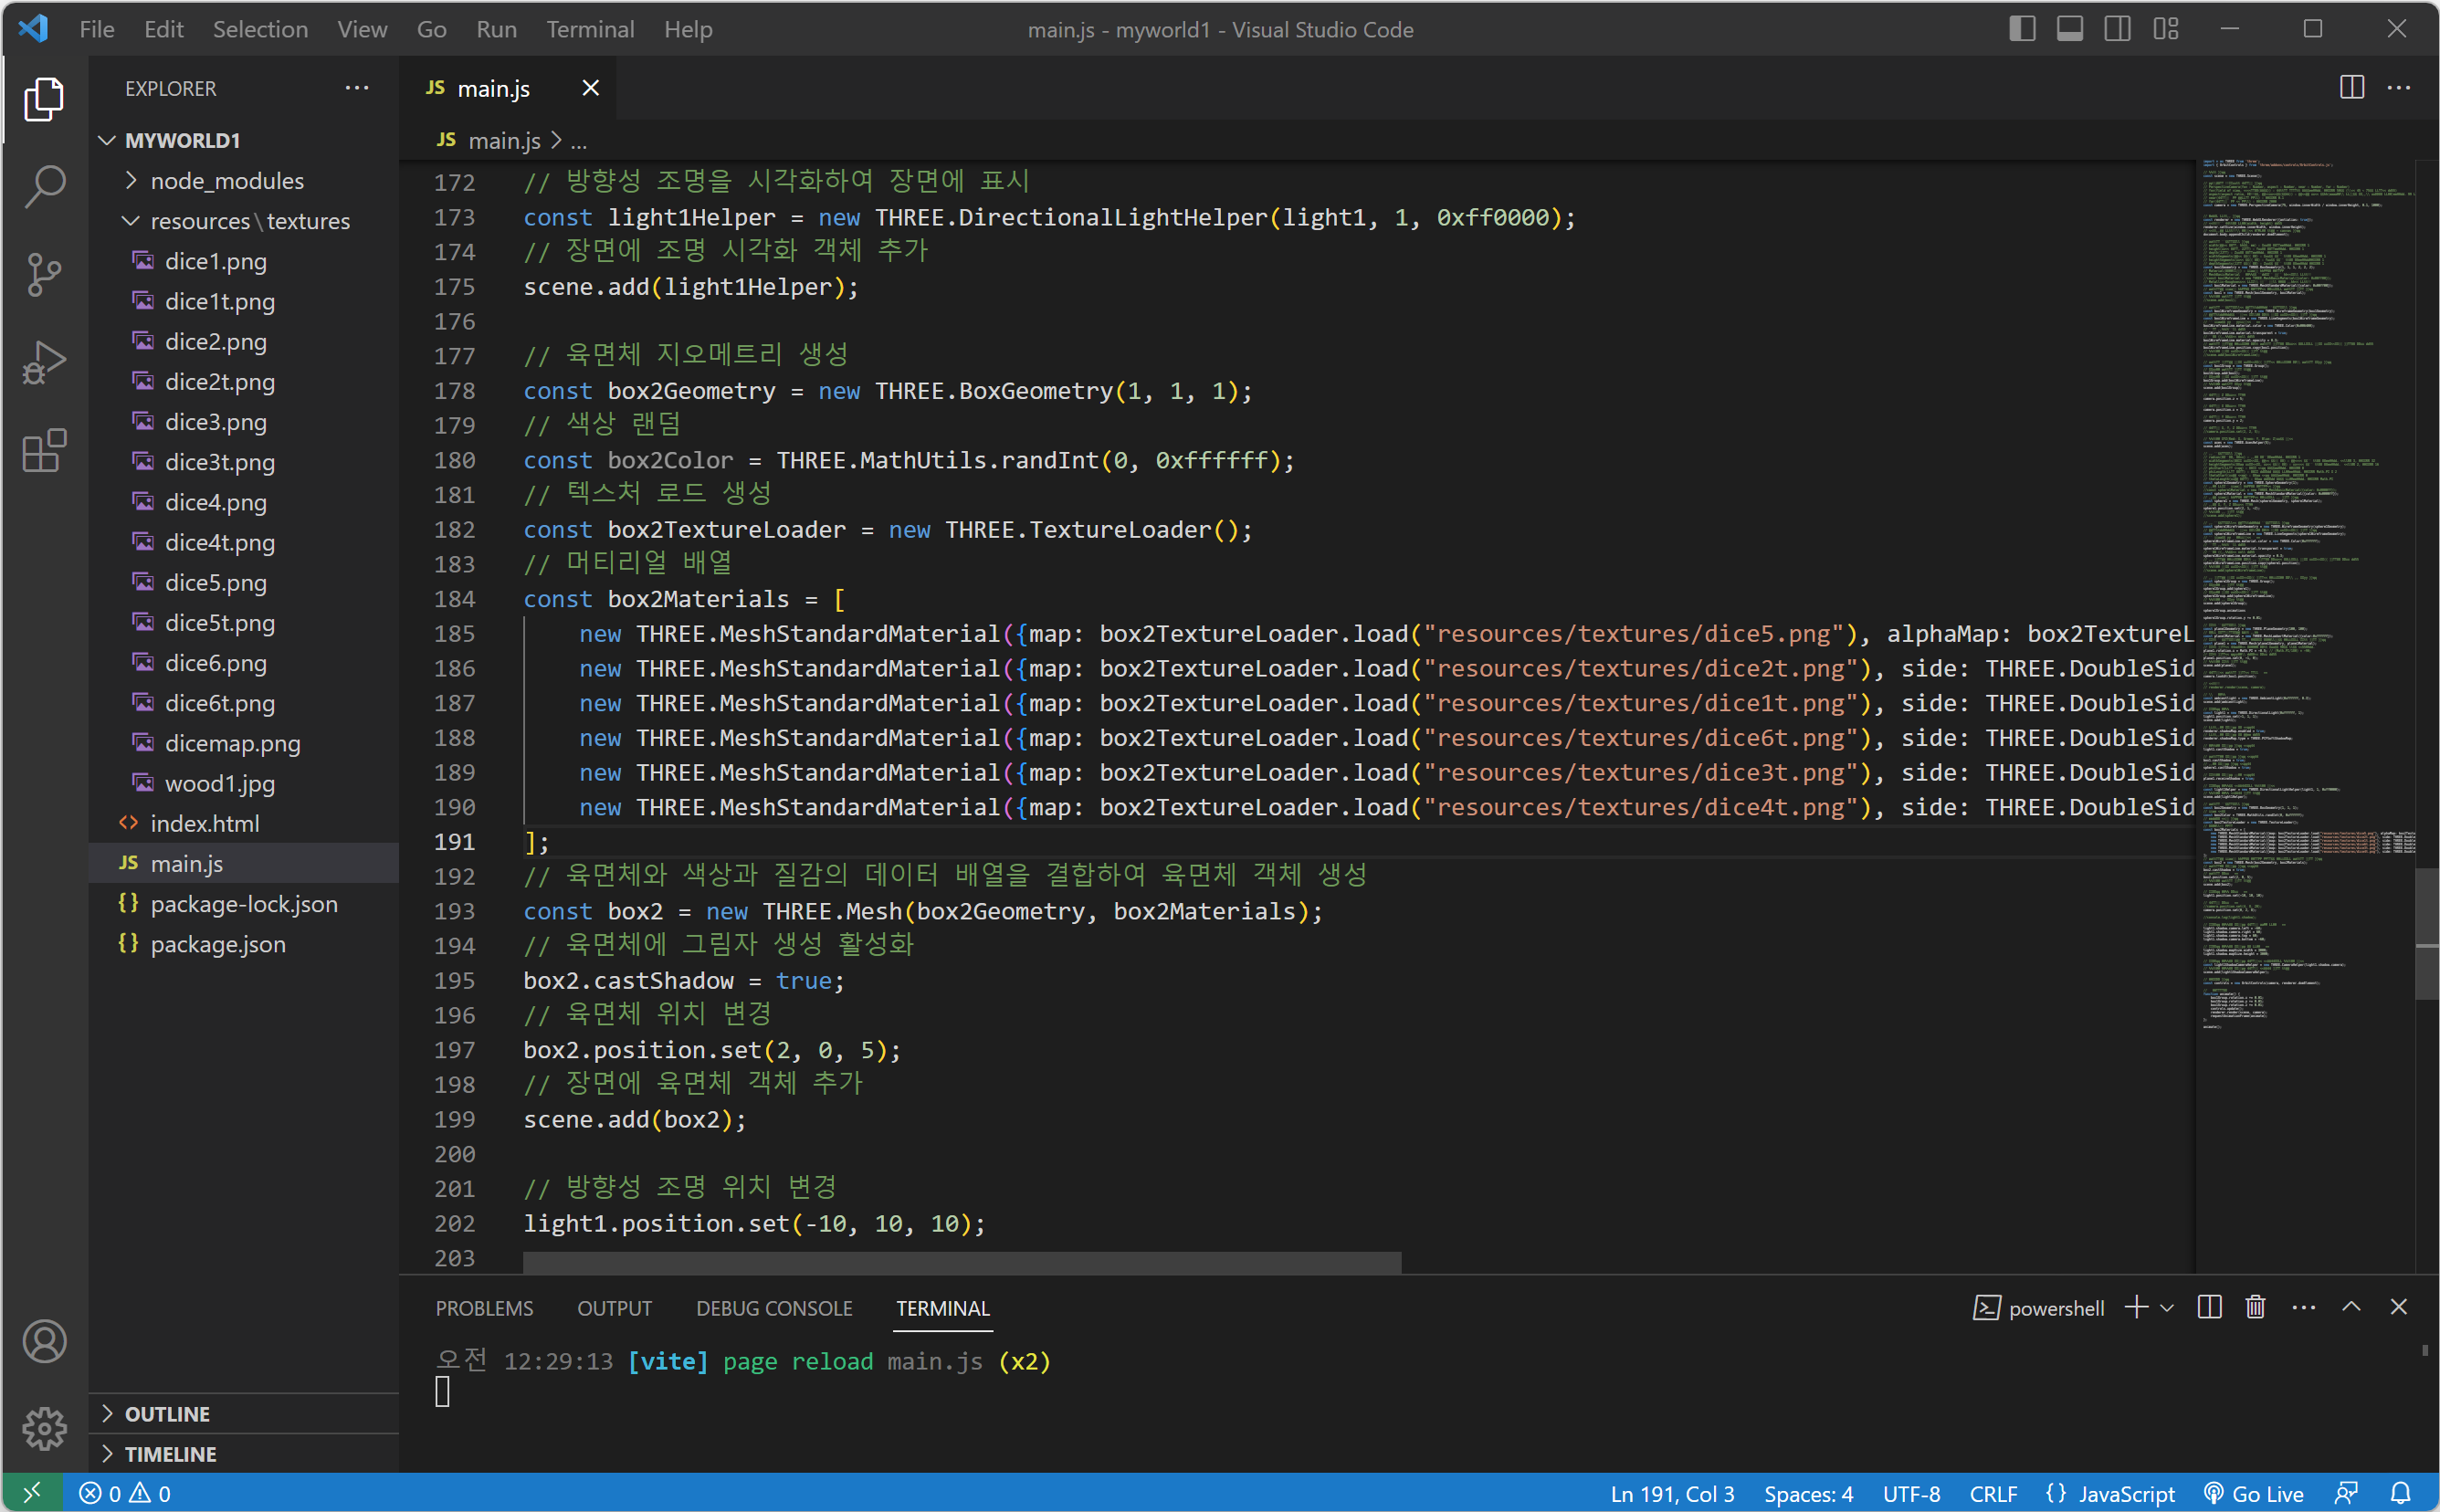Toggle the primary side bar visibility

point(2021,29)
